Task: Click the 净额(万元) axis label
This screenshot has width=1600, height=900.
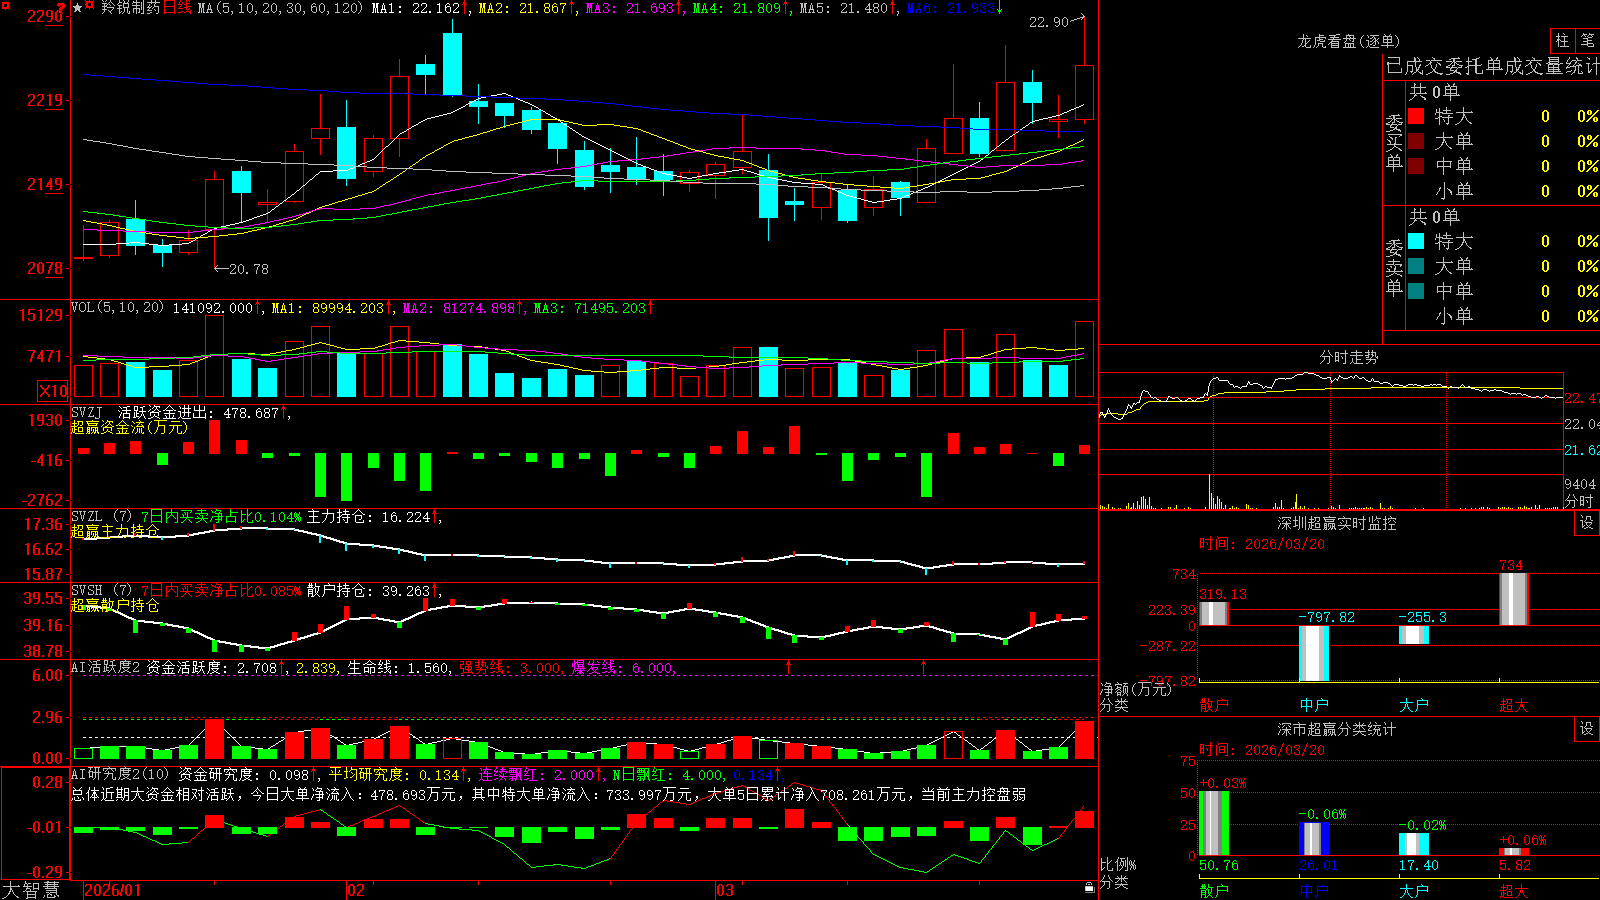Action: 1136,689
